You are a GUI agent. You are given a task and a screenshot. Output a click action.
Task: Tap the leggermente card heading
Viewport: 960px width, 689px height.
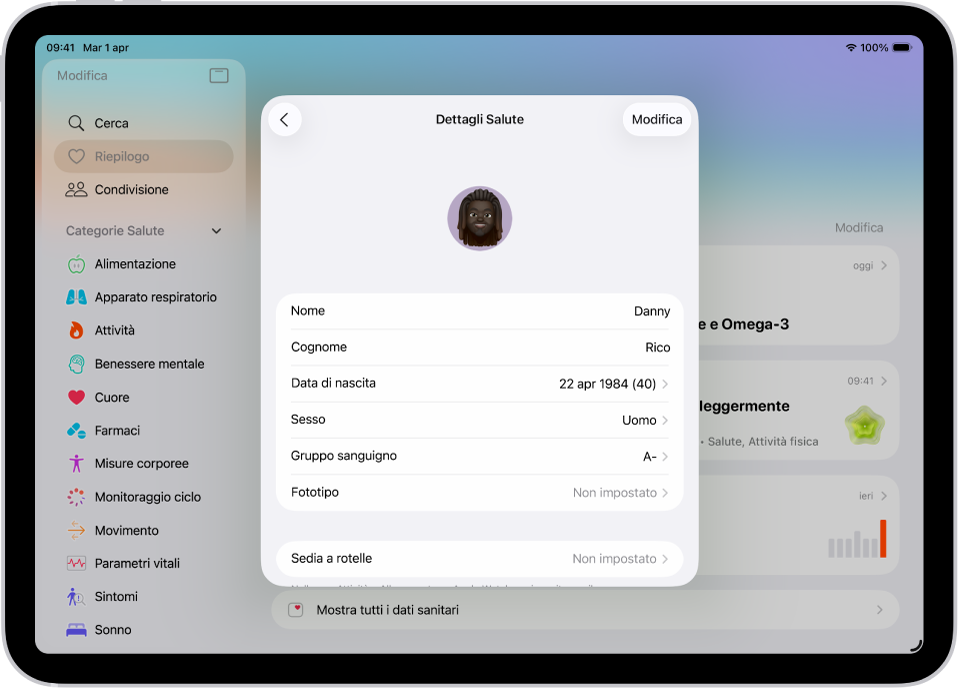[744, 406]
